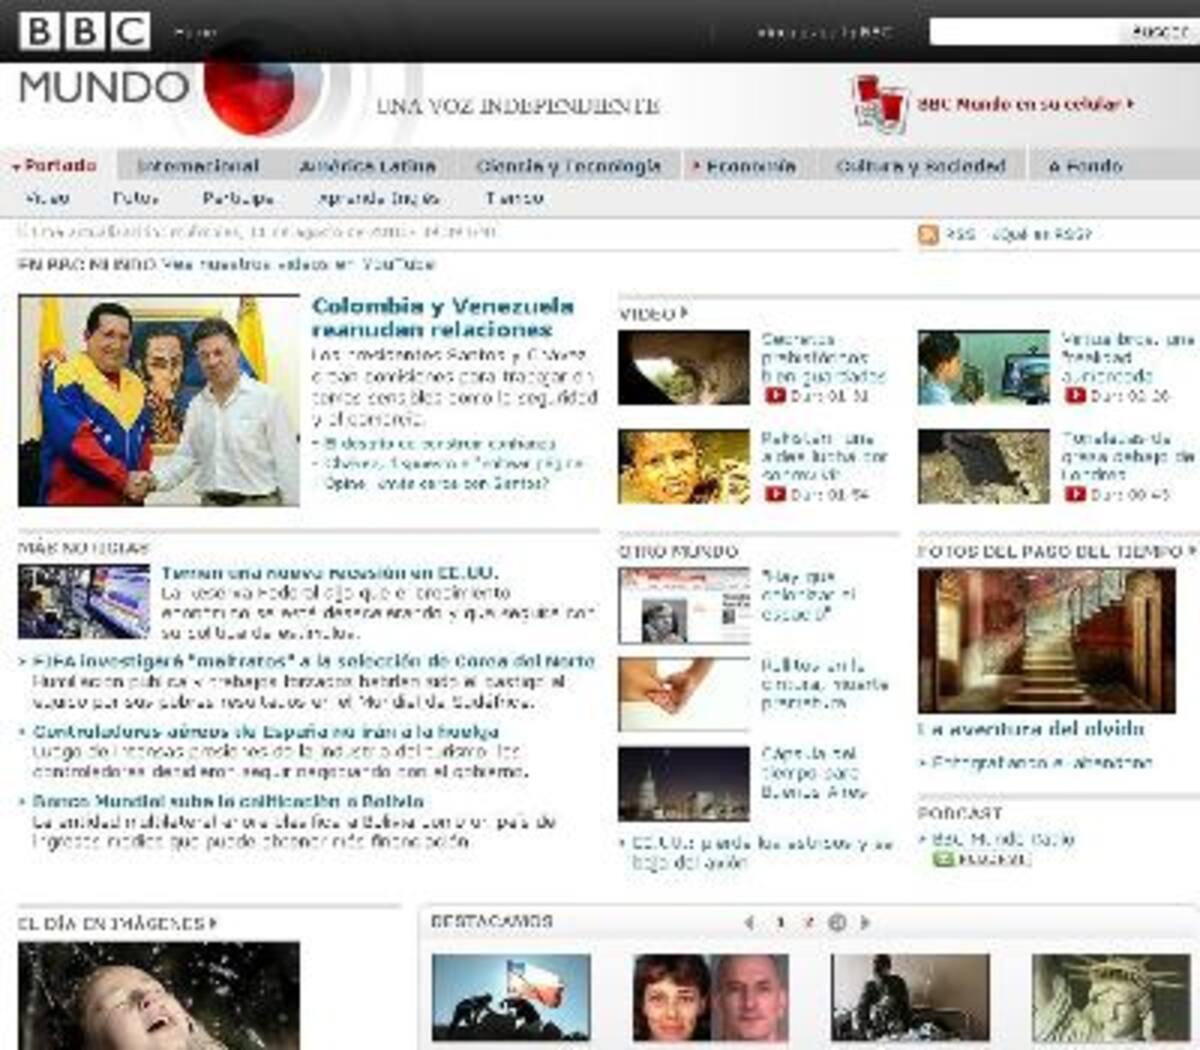Screen dimensions: 1200x1050
Task: Switch to Ciencia y Tecnología tab
Action: click(568, 166)
